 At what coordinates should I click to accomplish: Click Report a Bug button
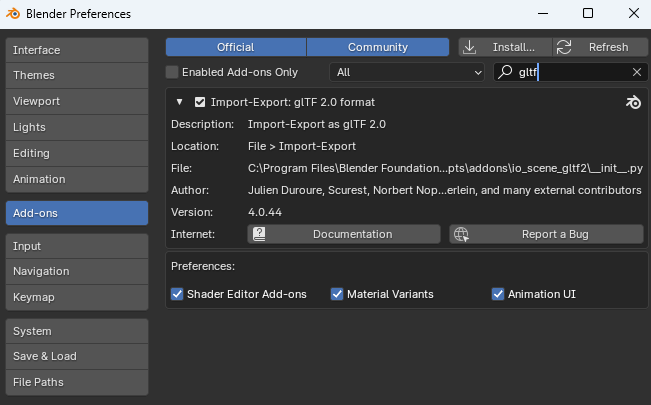click(x=546, y=234)
